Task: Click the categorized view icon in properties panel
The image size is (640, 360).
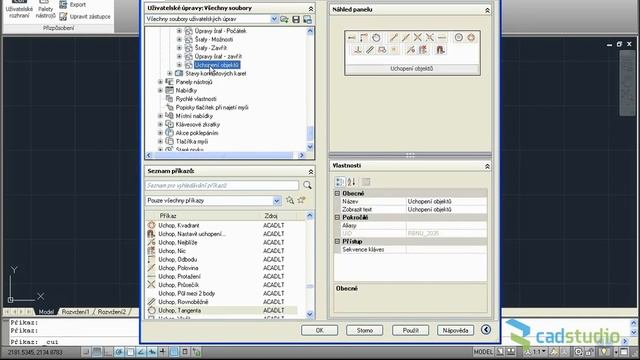Action: coord(340,182)
